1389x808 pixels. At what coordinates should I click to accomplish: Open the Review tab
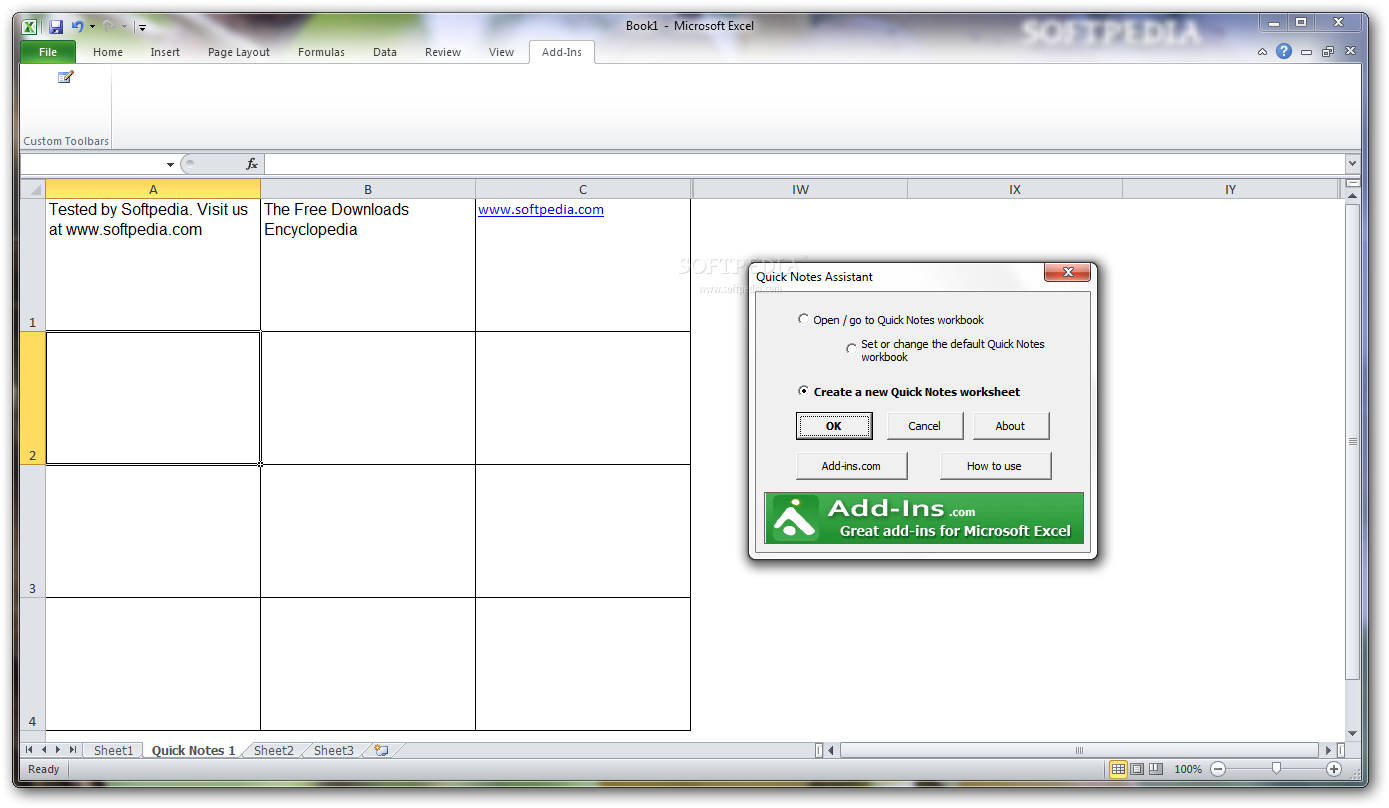tap(443, 52)
